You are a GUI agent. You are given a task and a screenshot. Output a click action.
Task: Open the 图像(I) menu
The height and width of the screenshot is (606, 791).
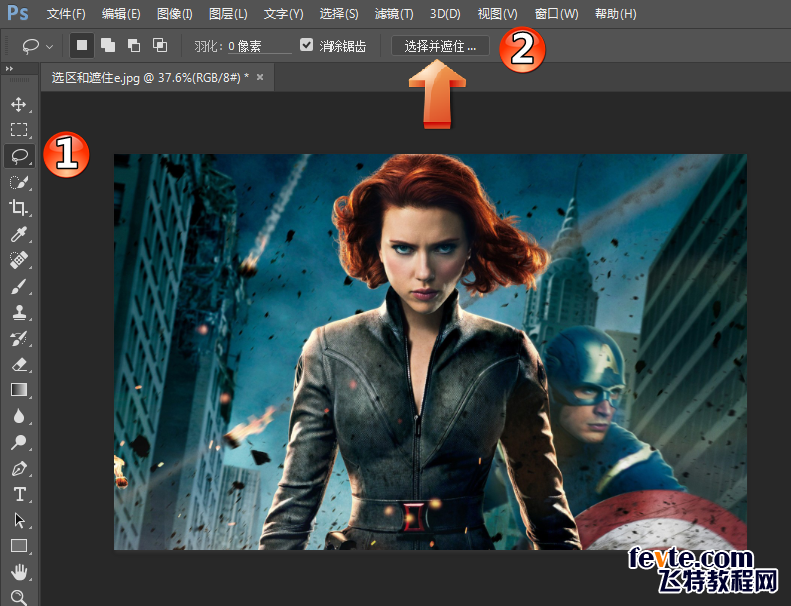pyautogui.click(x=175, y=14)
